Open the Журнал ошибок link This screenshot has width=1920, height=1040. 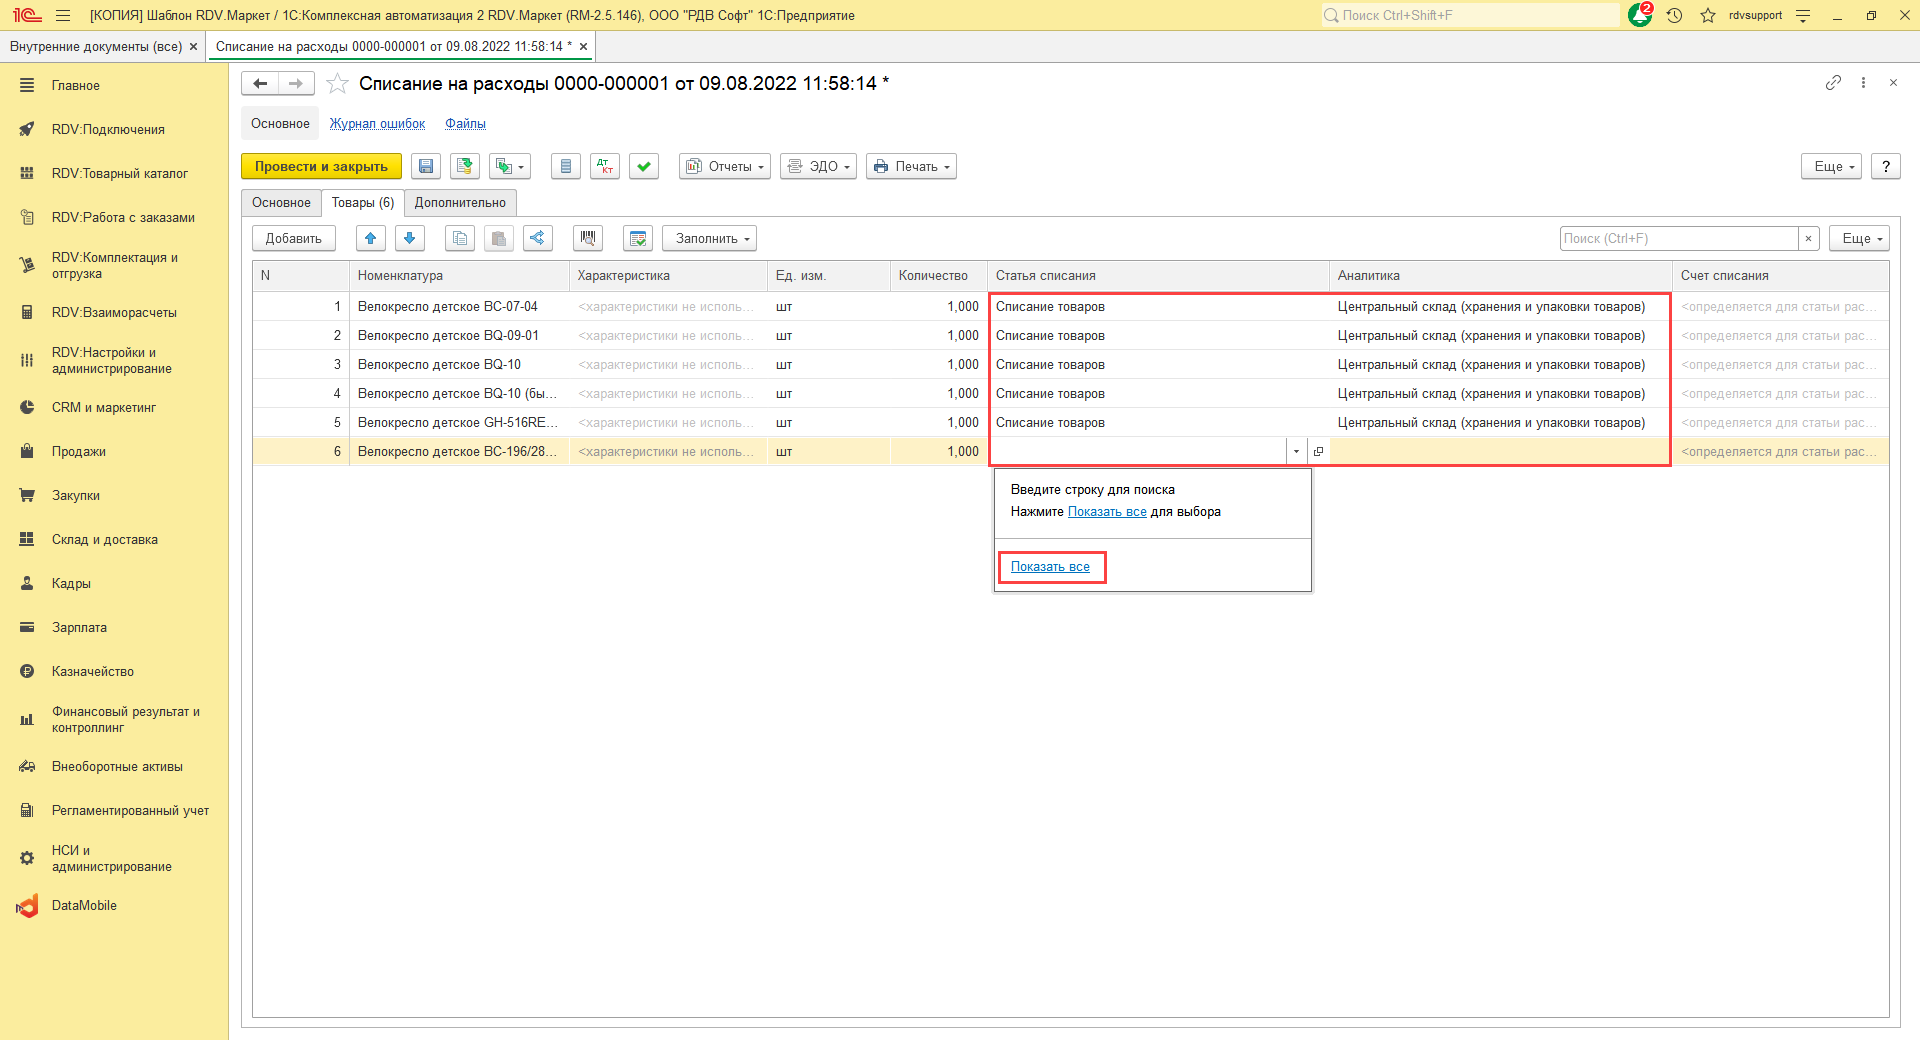pos(377,124)
